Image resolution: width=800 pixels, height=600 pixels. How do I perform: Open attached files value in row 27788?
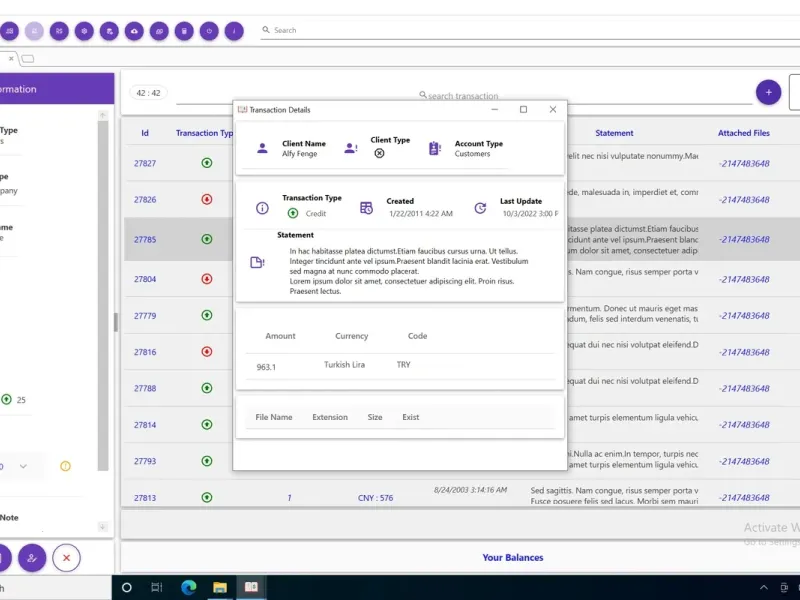point(744,389)
